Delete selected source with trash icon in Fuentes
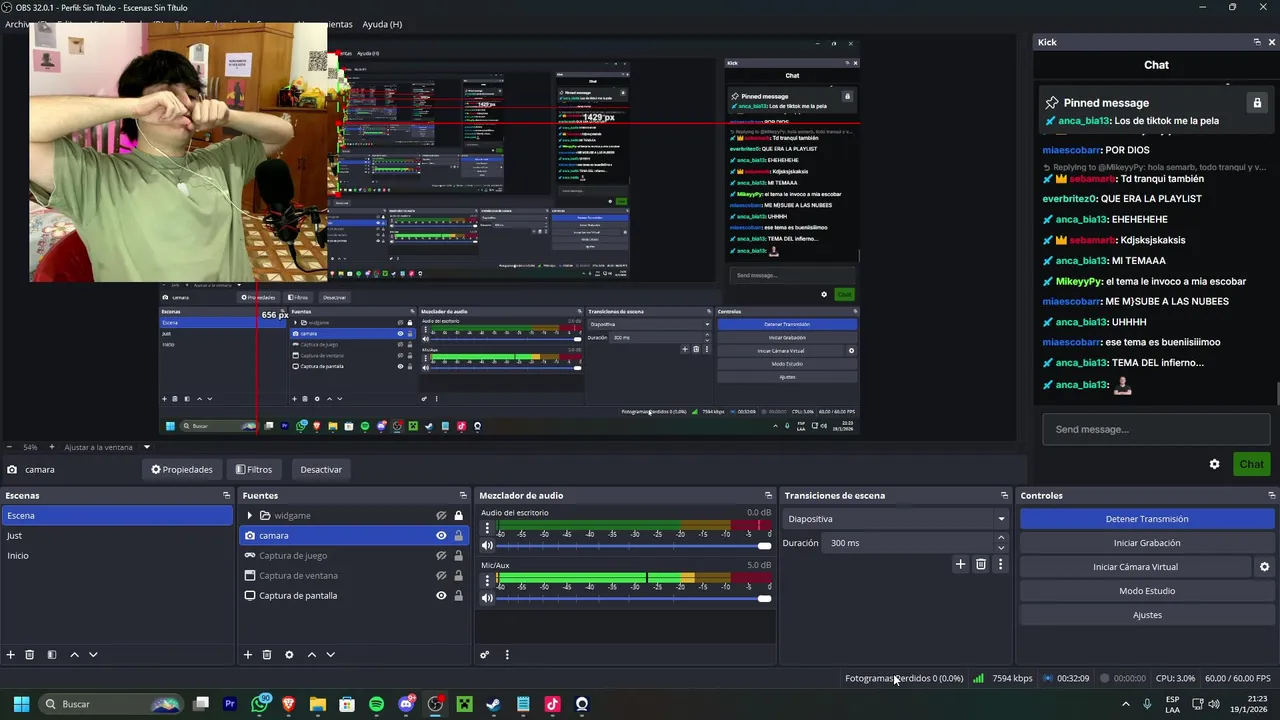1280x720 pixels. 267,655
